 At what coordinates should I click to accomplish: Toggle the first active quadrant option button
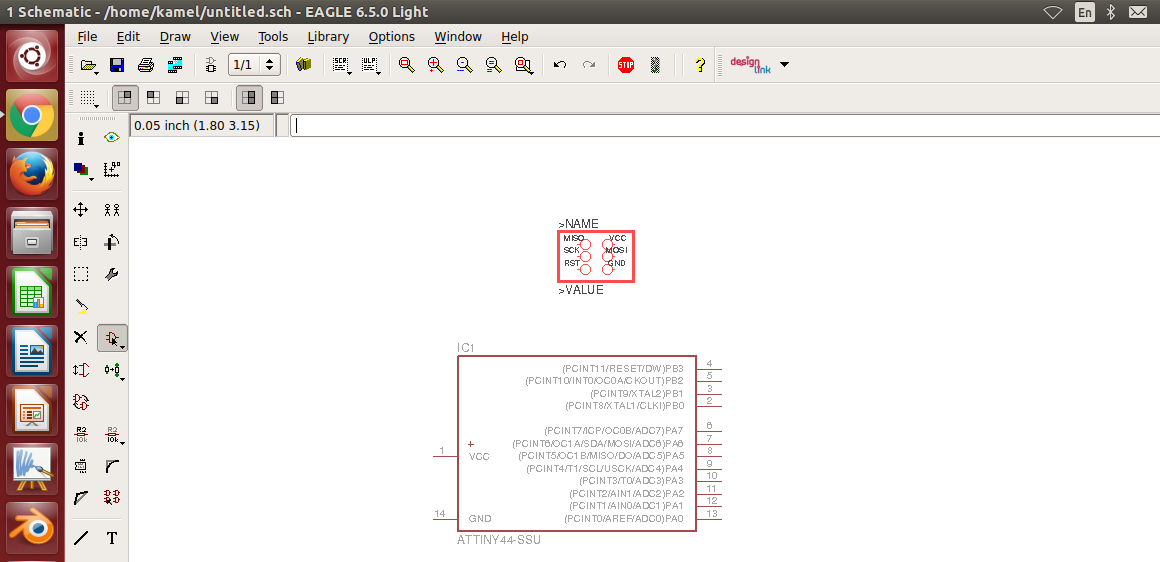click(x=124, y=97)
